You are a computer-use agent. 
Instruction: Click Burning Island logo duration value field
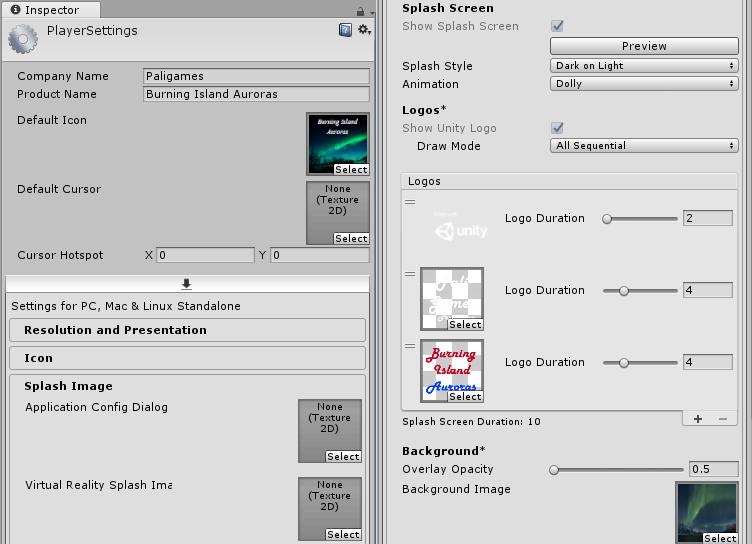[708, 362]
